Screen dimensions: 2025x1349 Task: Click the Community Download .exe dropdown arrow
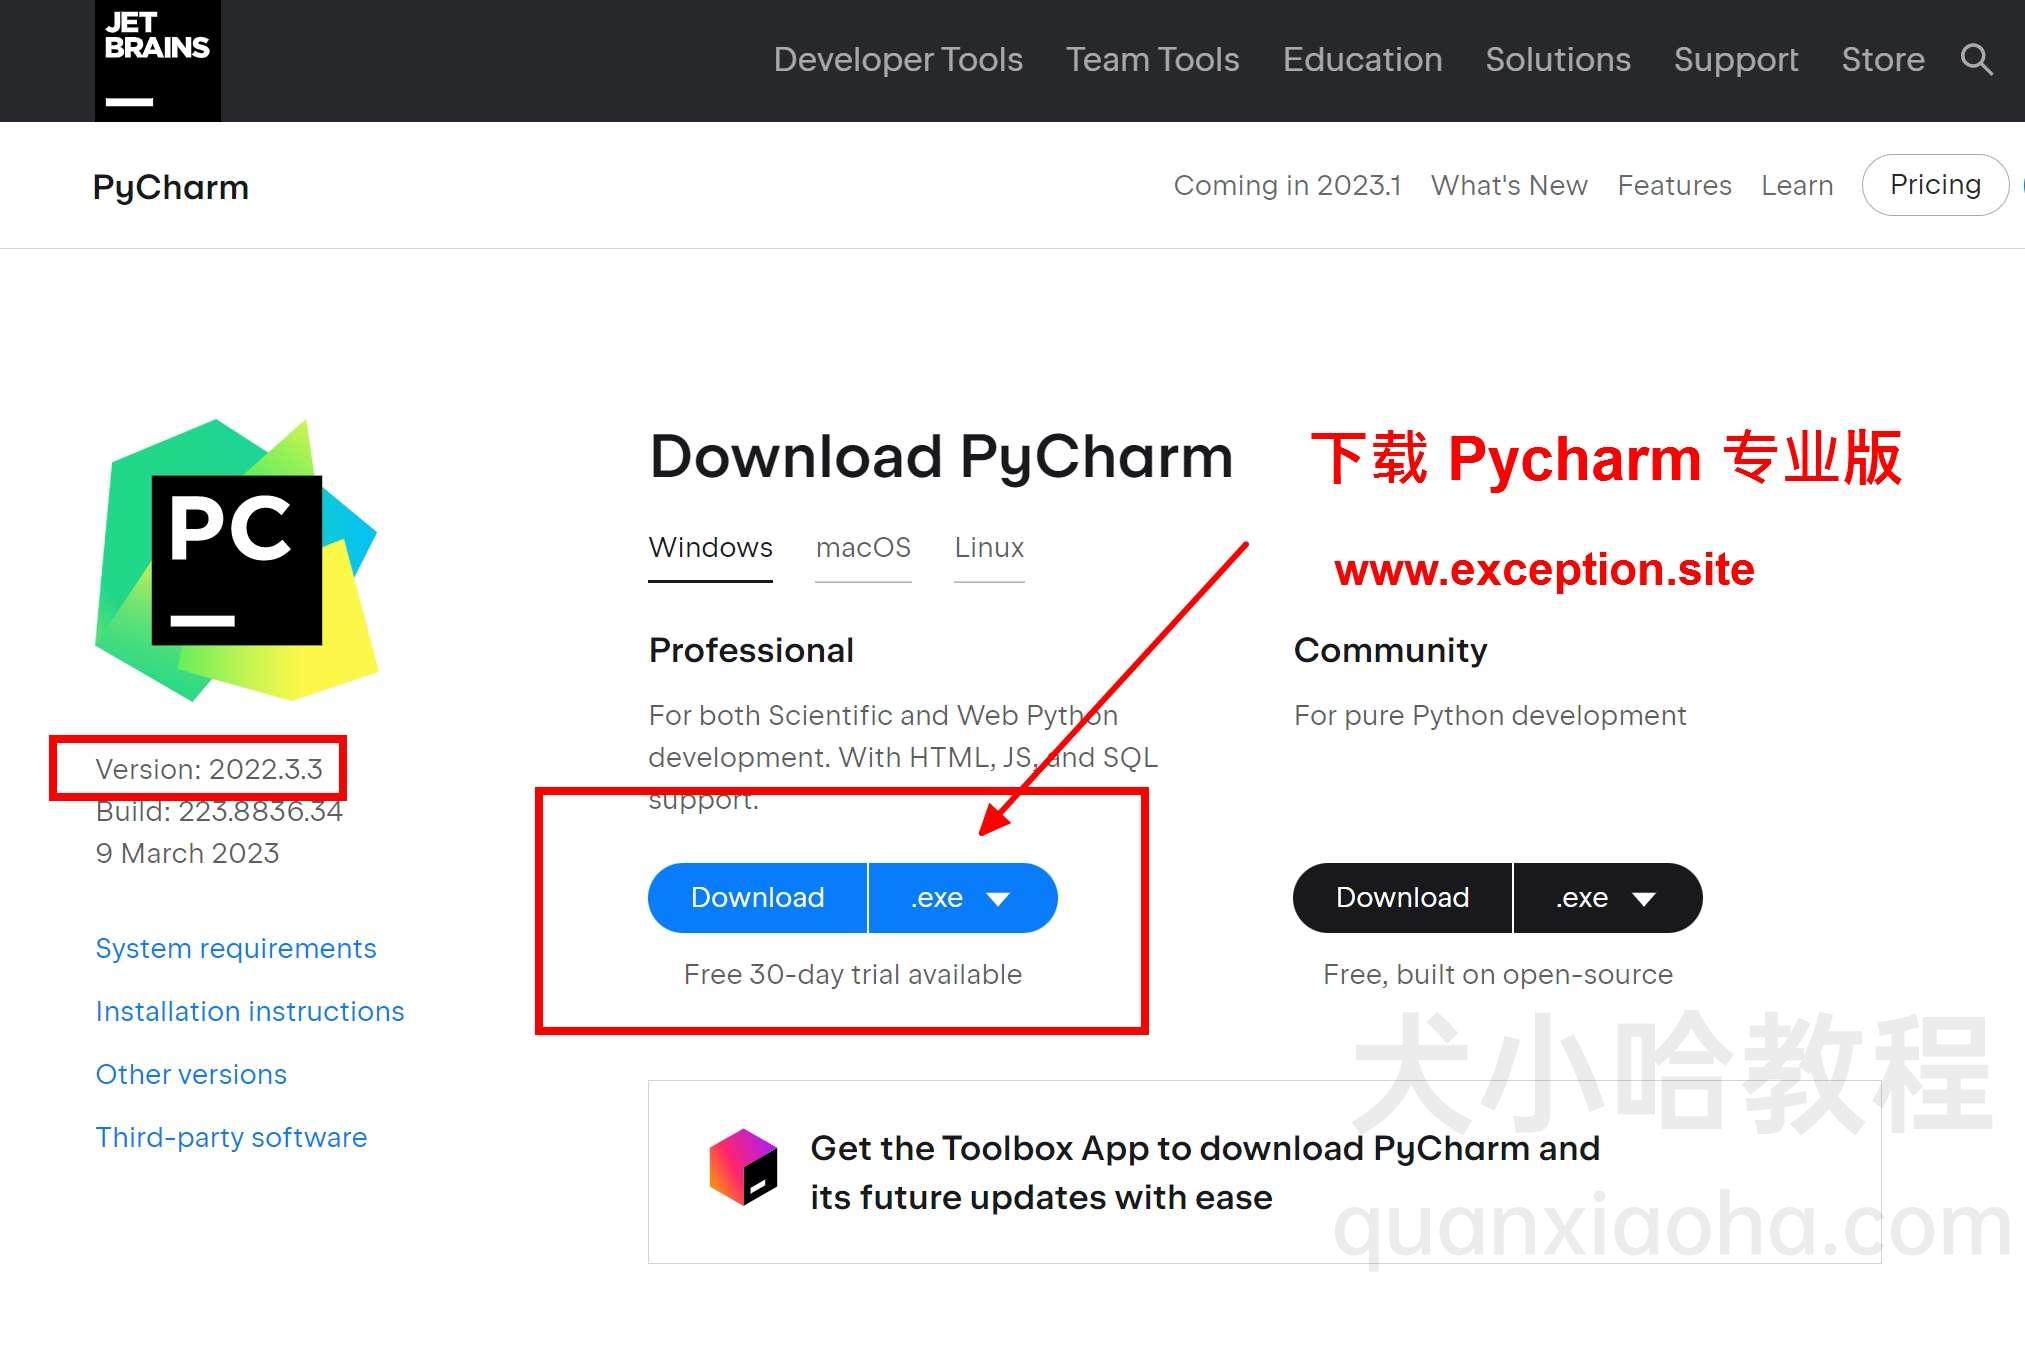(x=1644, y=897)
